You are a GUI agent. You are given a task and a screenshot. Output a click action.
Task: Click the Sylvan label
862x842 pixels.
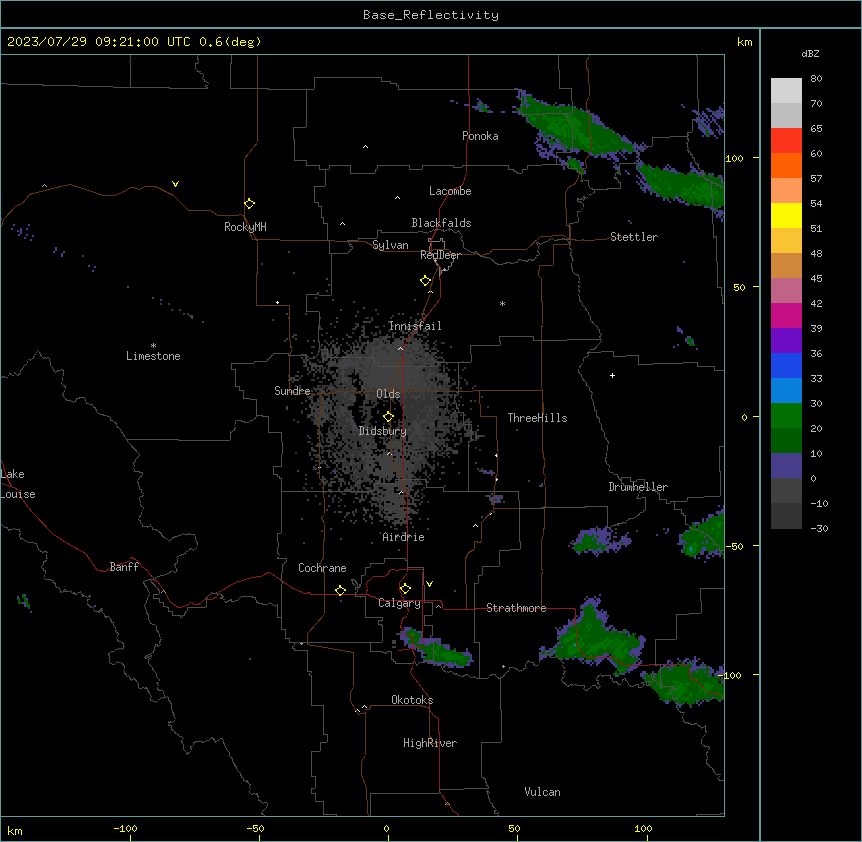390,245
